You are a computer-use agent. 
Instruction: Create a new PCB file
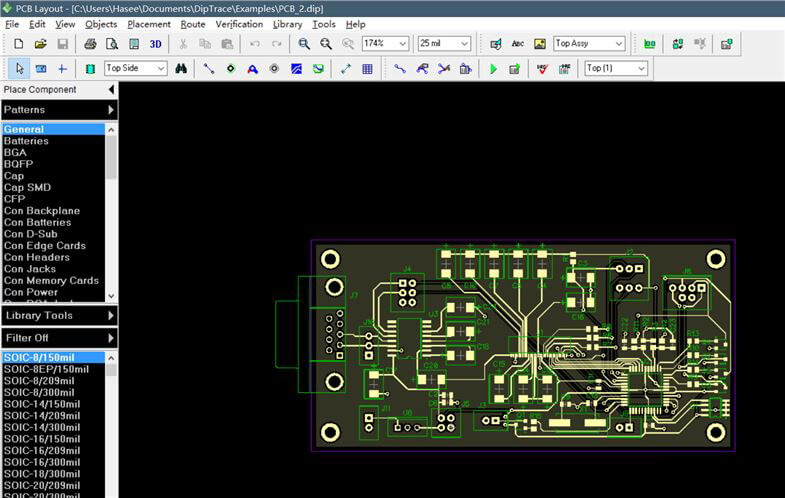point(19,44)
